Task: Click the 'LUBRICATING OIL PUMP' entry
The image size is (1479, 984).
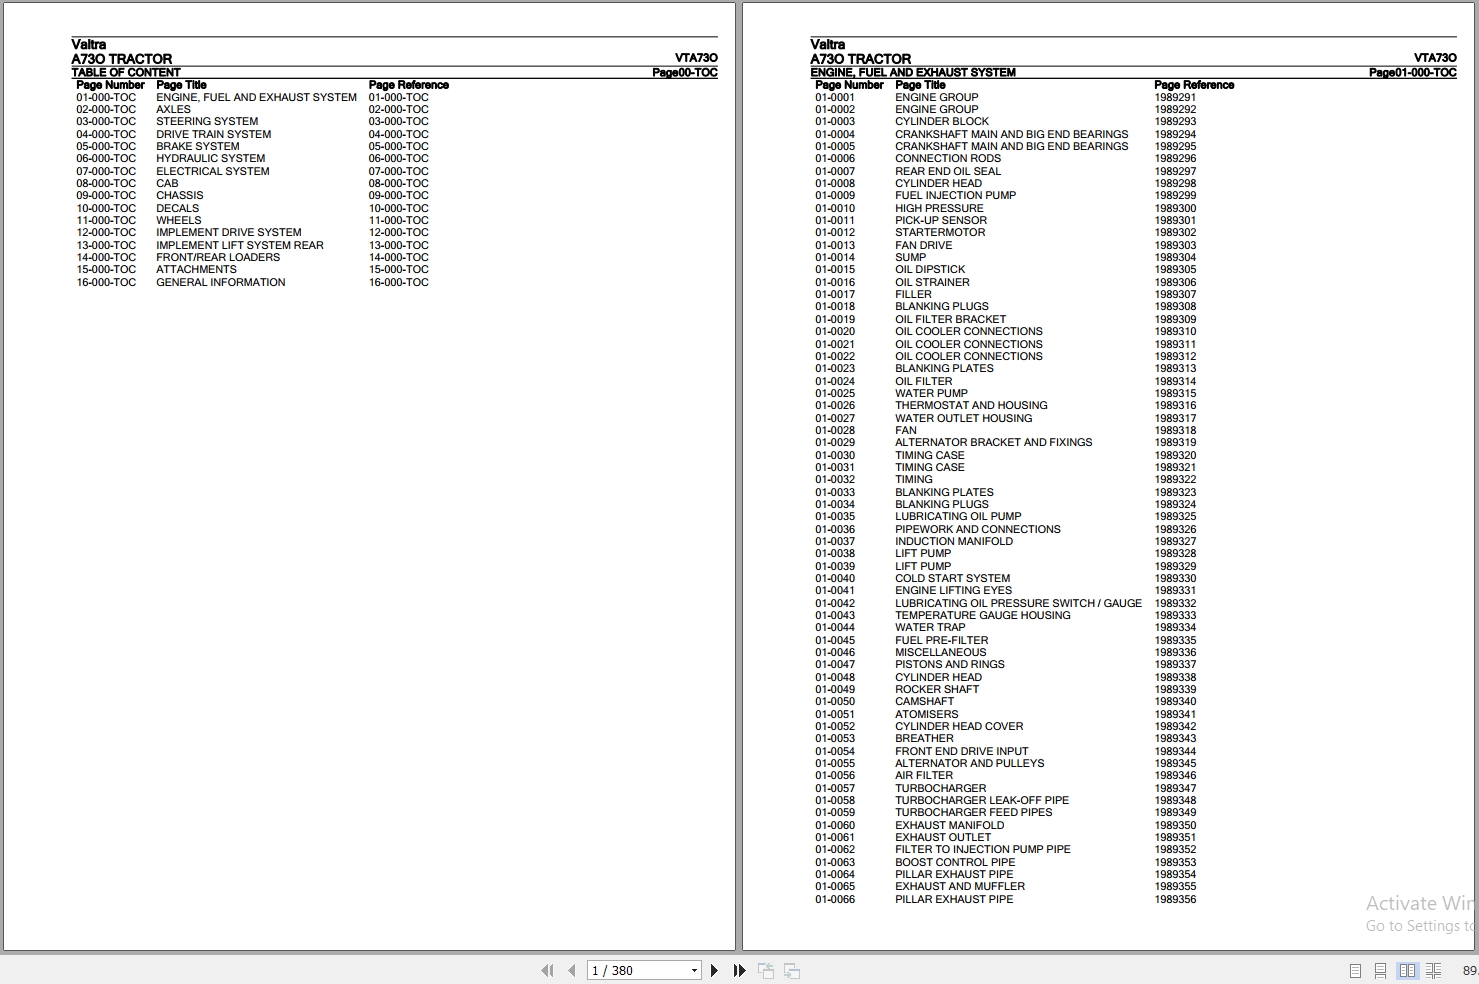Action: click(958, 516)
